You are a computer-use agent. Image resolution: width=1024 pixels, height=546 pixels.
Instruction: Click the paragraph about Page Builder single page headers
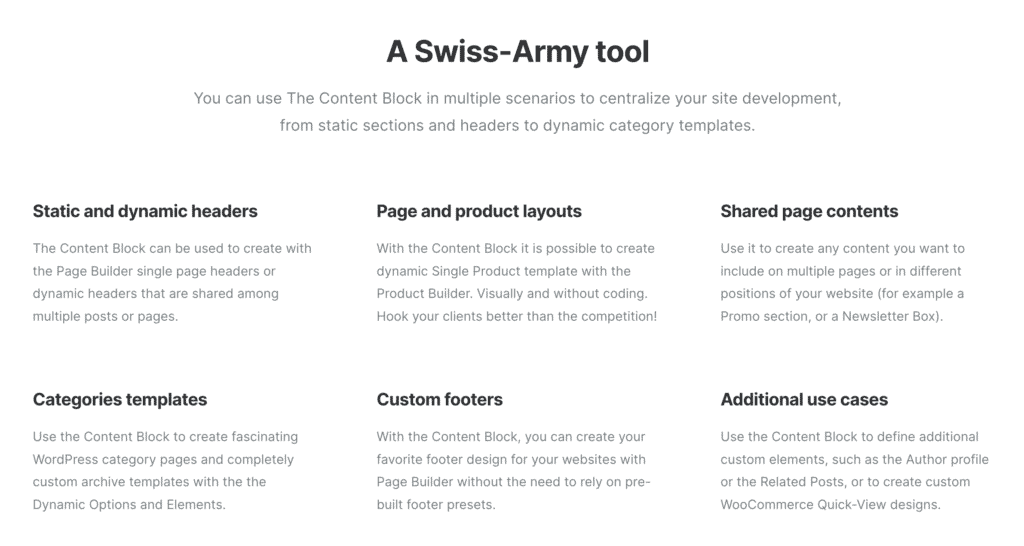point(172,282)
